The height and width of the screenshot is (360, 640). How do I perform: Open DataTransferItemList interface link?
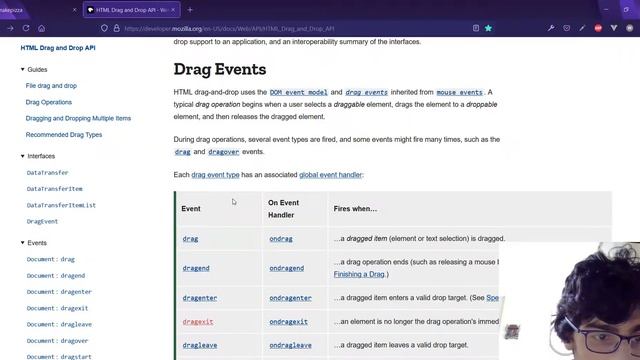[x=61, y=205]
